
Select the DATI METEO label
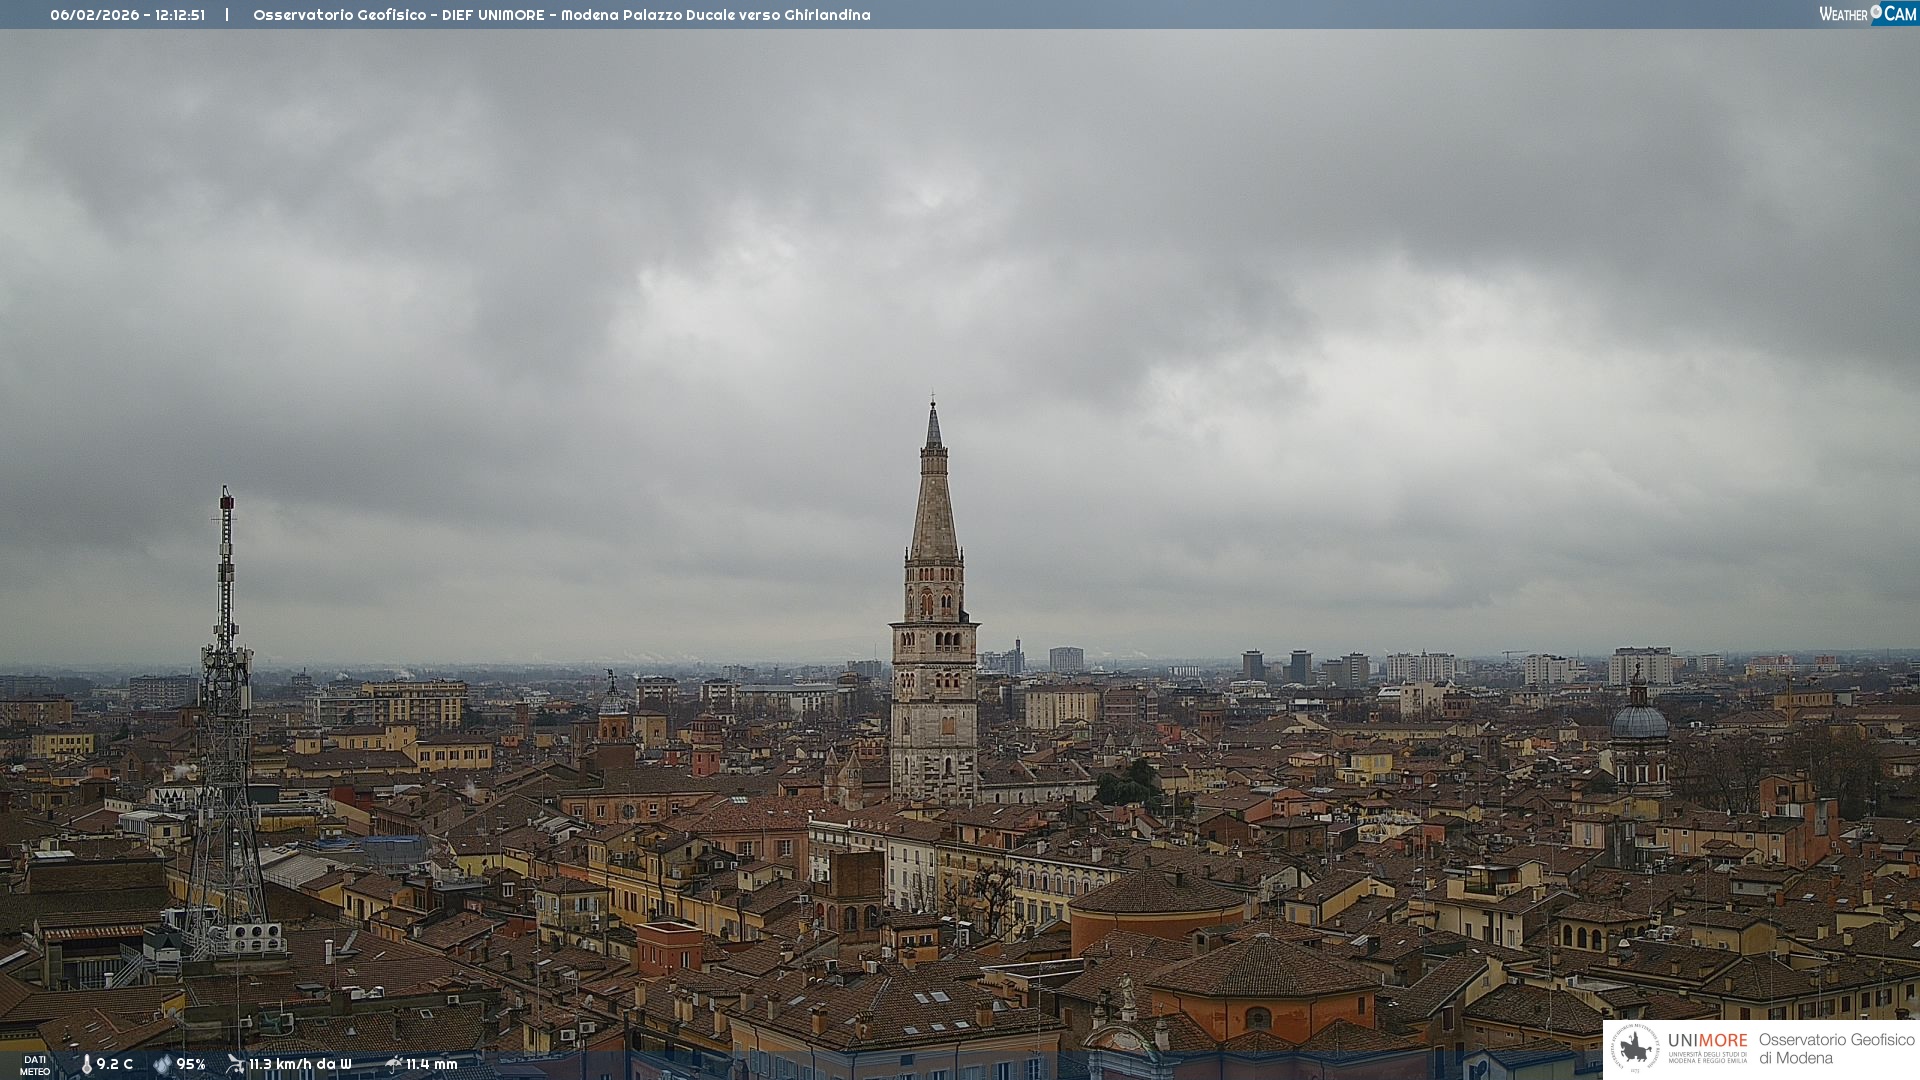35,1065
